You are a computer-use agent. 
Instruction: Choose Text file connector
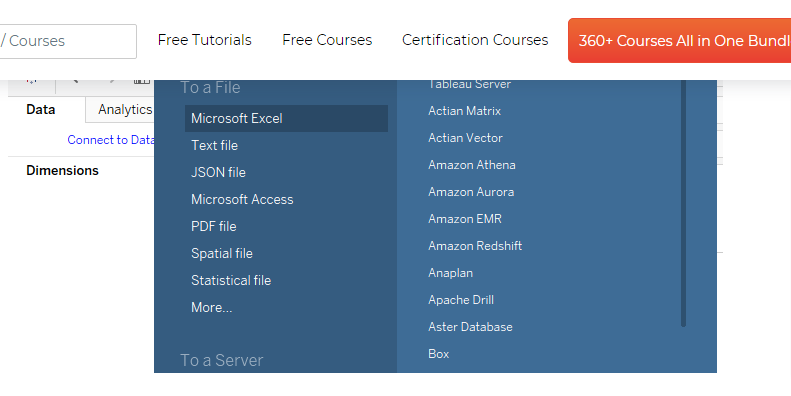pyautogui.click(x=214, y=145)
